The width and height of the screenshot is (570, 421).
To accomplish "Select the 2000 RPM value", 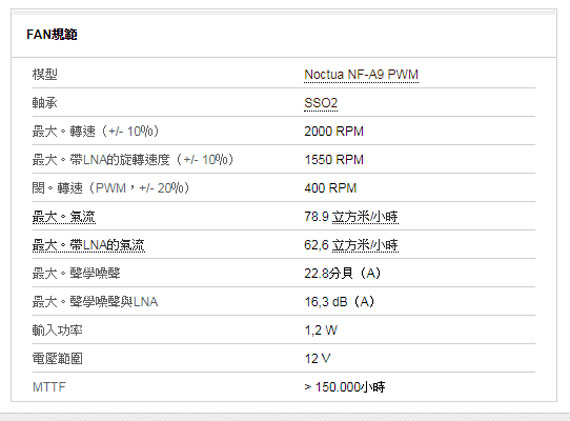I will (334, 131).
